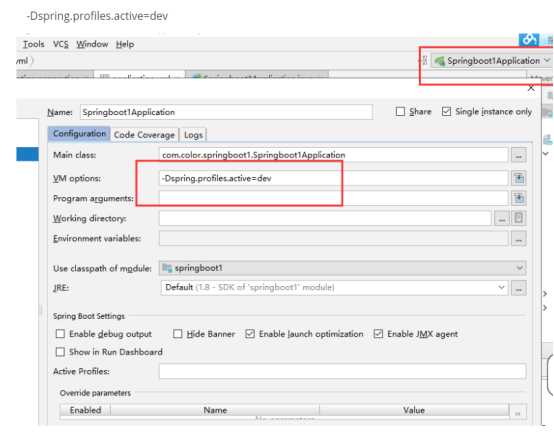
Task: Click the Name column header in Override parameters
Action: tap(215, 410)
